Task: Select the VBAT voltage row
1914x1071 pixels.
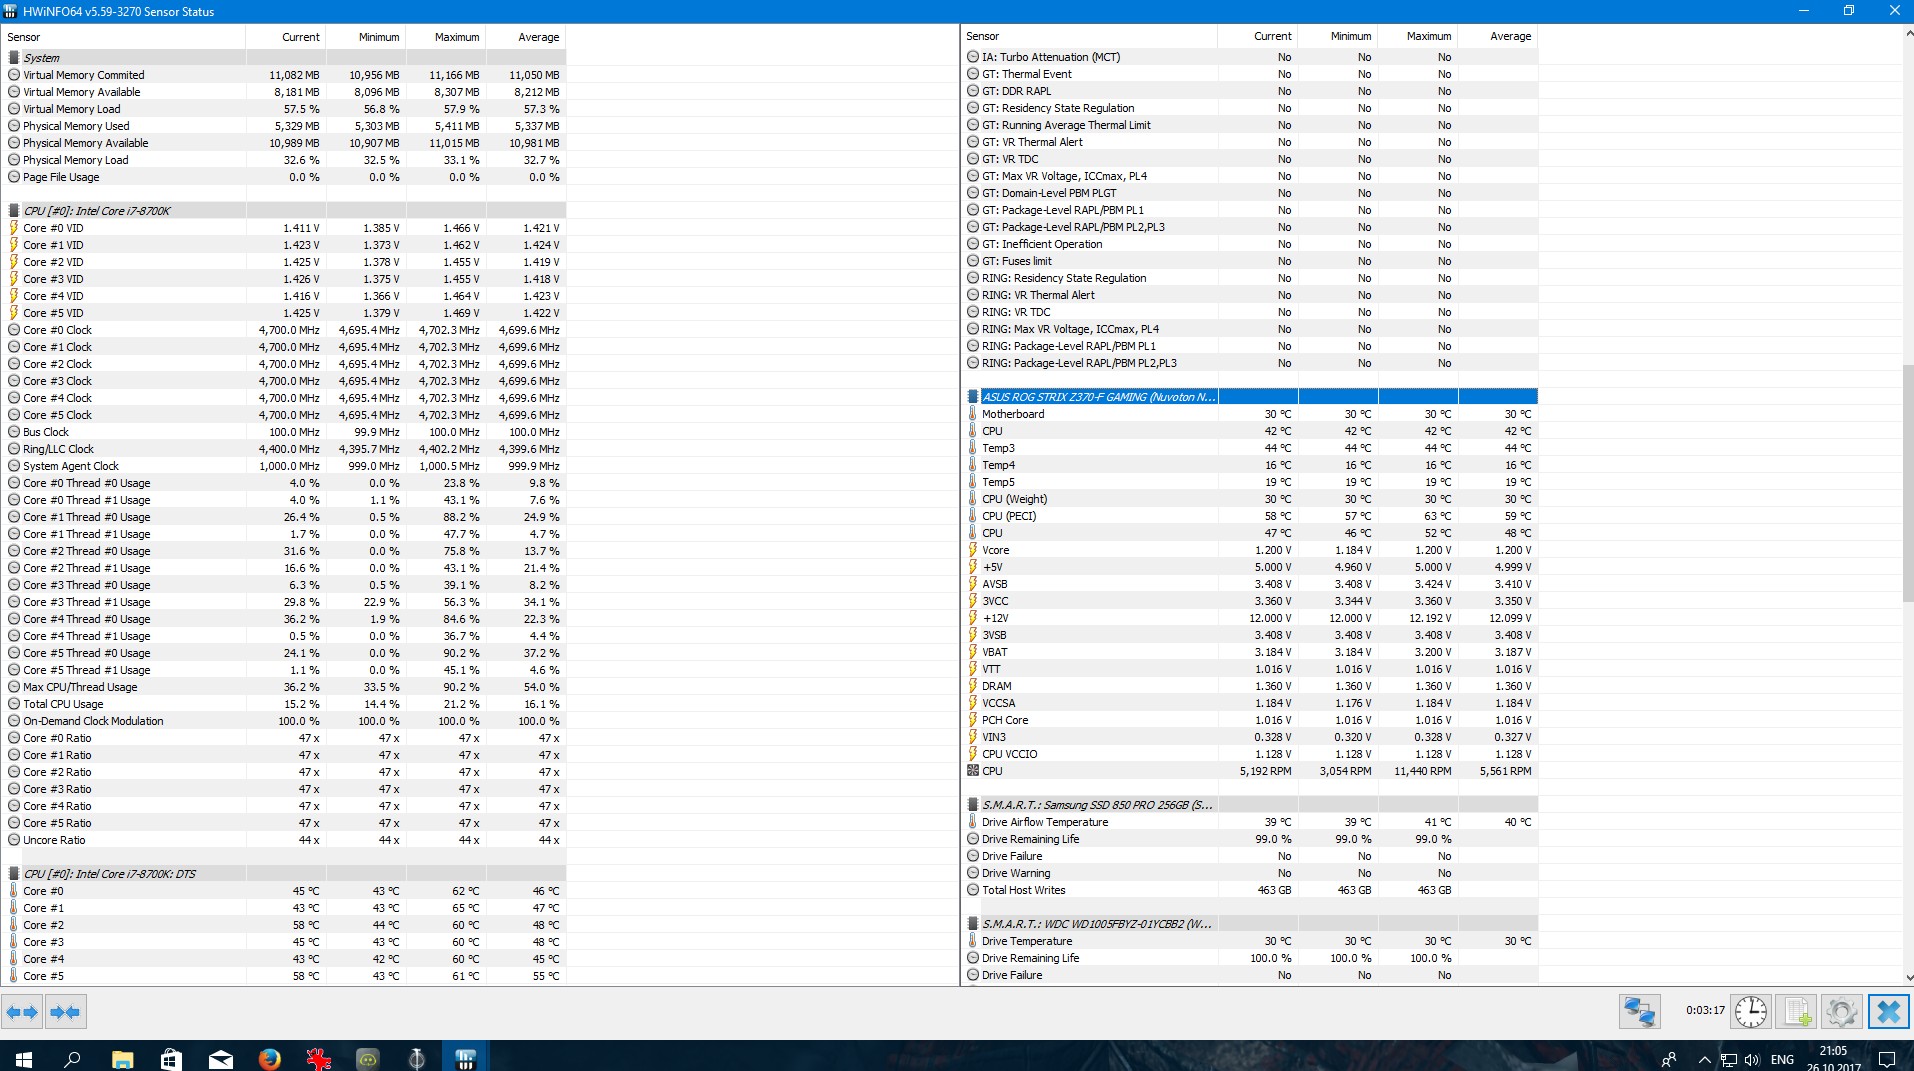Action: (1251, 652)
